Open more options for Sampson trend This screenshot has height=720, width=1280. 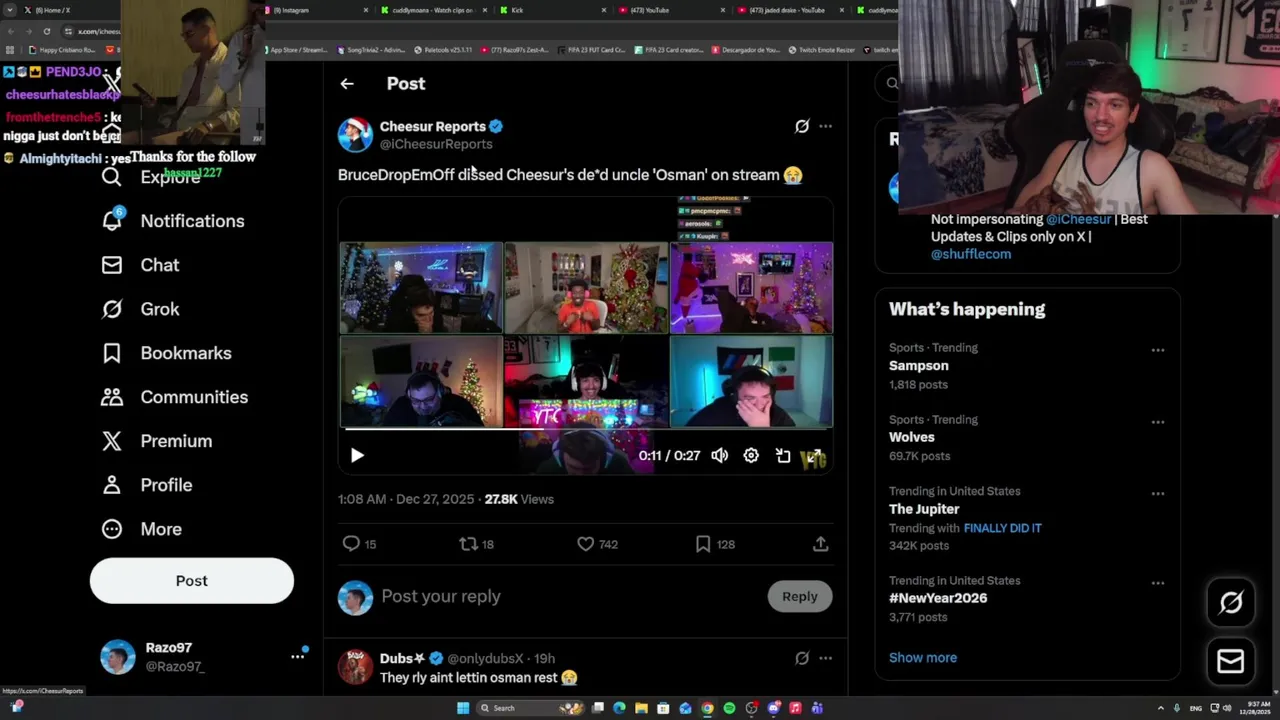pyautogui.click(x=1158, y=350)
